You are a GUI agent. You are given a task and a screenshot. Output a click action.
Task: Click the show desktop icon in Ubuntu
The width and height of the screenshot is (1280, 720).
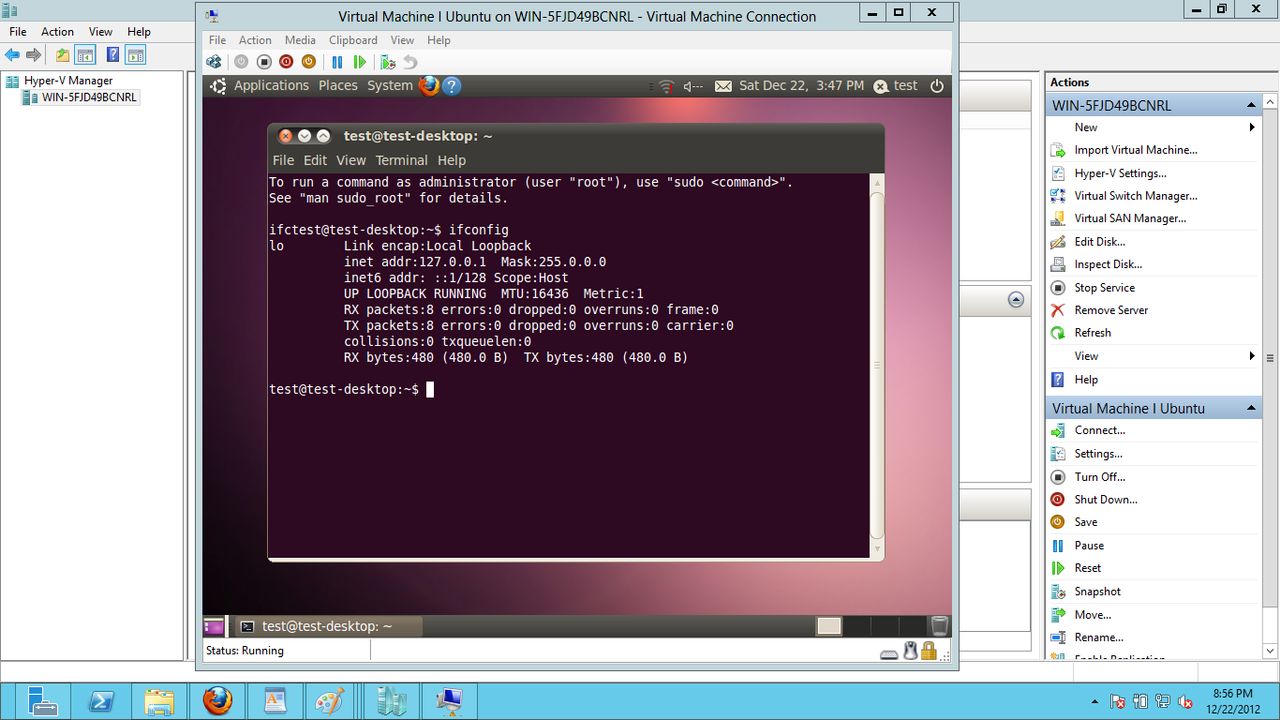(214, 626)
